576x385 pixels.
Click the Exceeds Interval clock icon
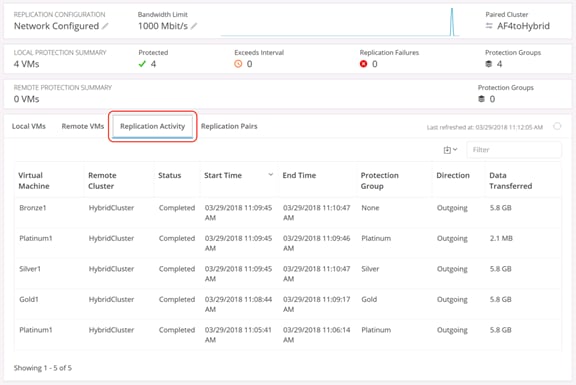tap(238, 64)
